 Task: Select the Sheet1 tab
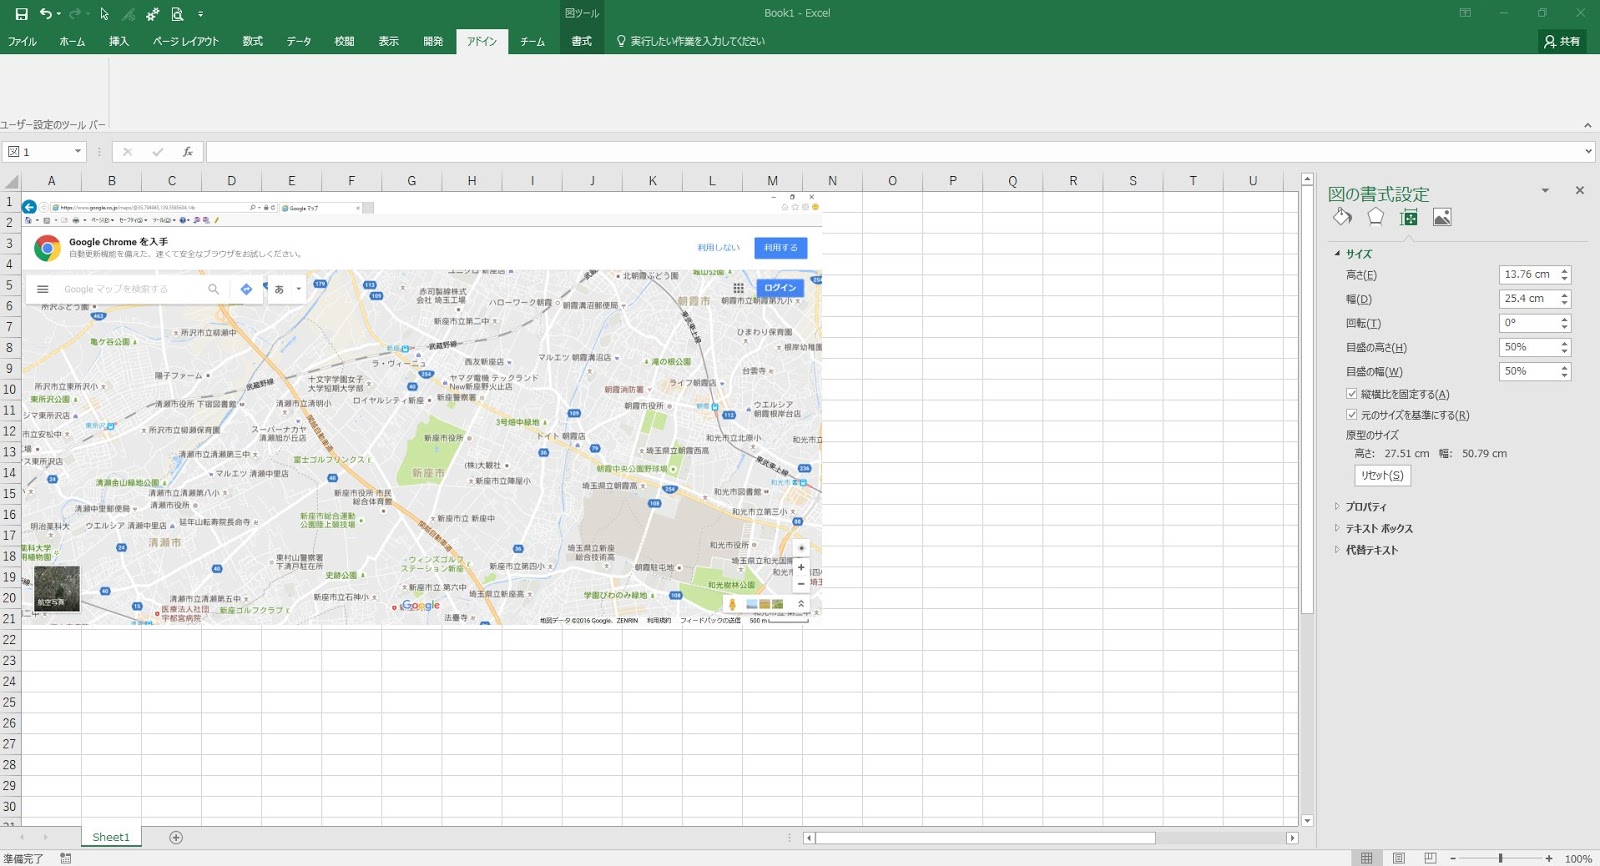point(111,837)
